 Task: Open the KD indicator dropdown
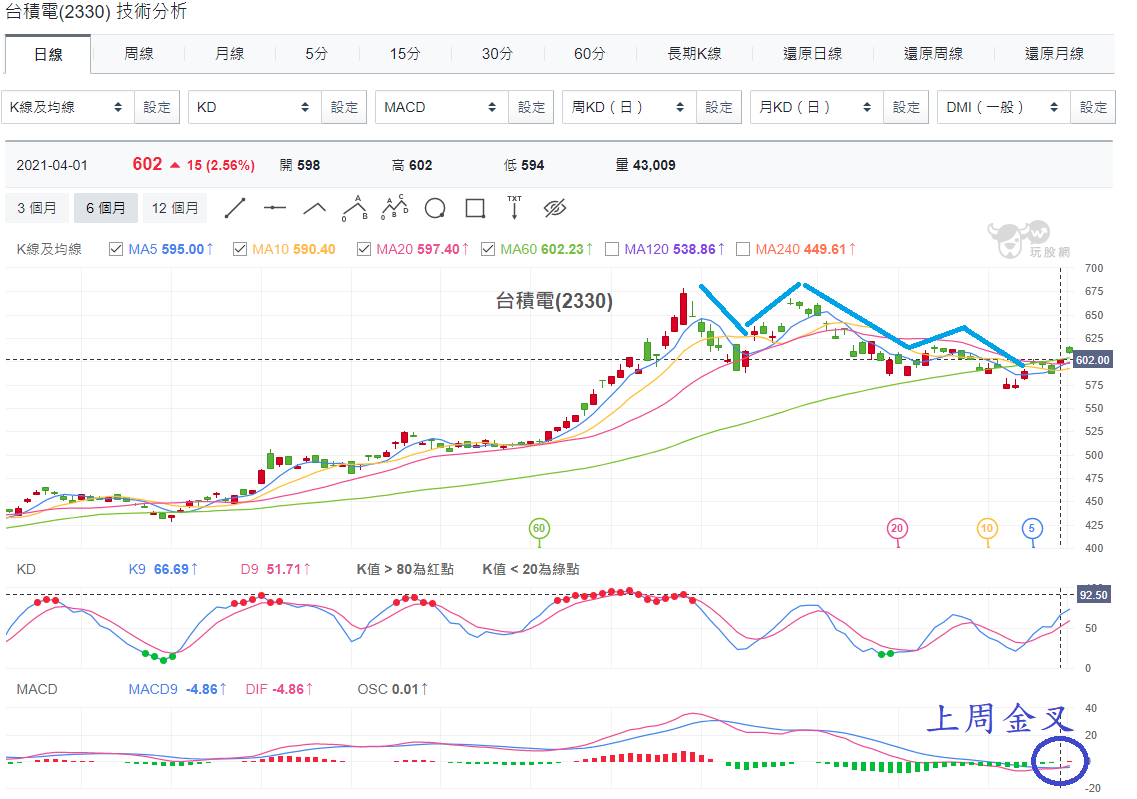(255, 107)
